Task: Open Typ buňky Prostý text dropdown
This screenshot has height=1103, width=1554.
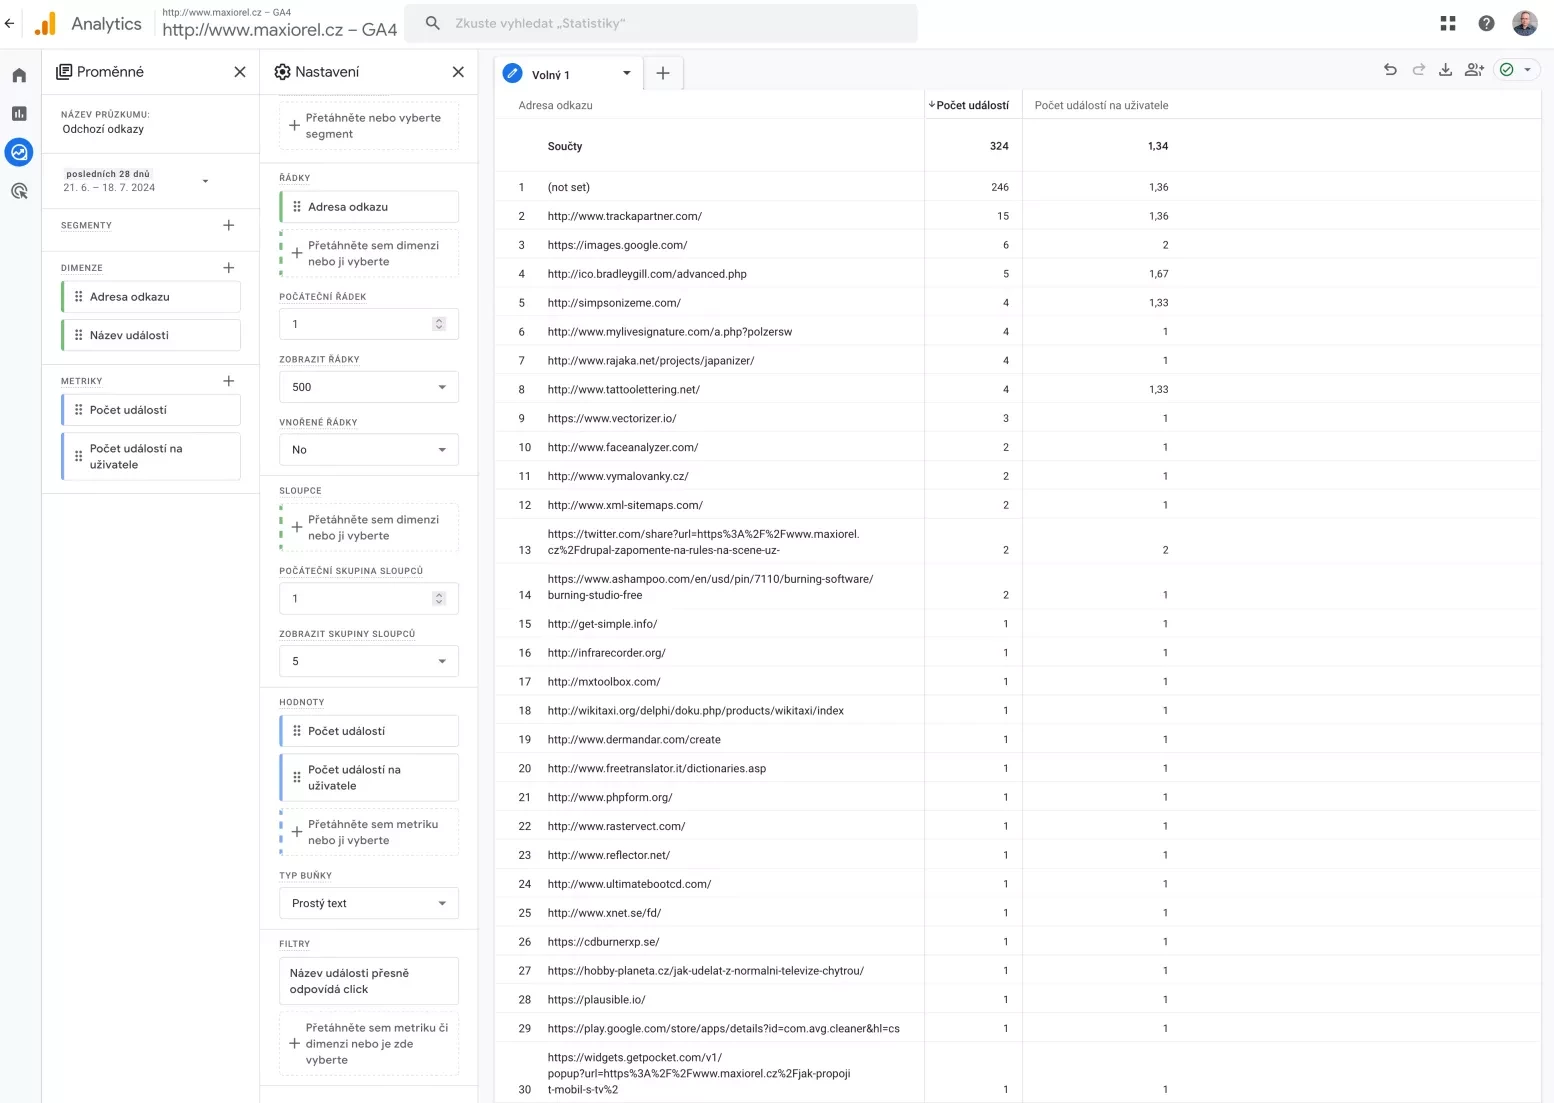Action: coord(369,903)
